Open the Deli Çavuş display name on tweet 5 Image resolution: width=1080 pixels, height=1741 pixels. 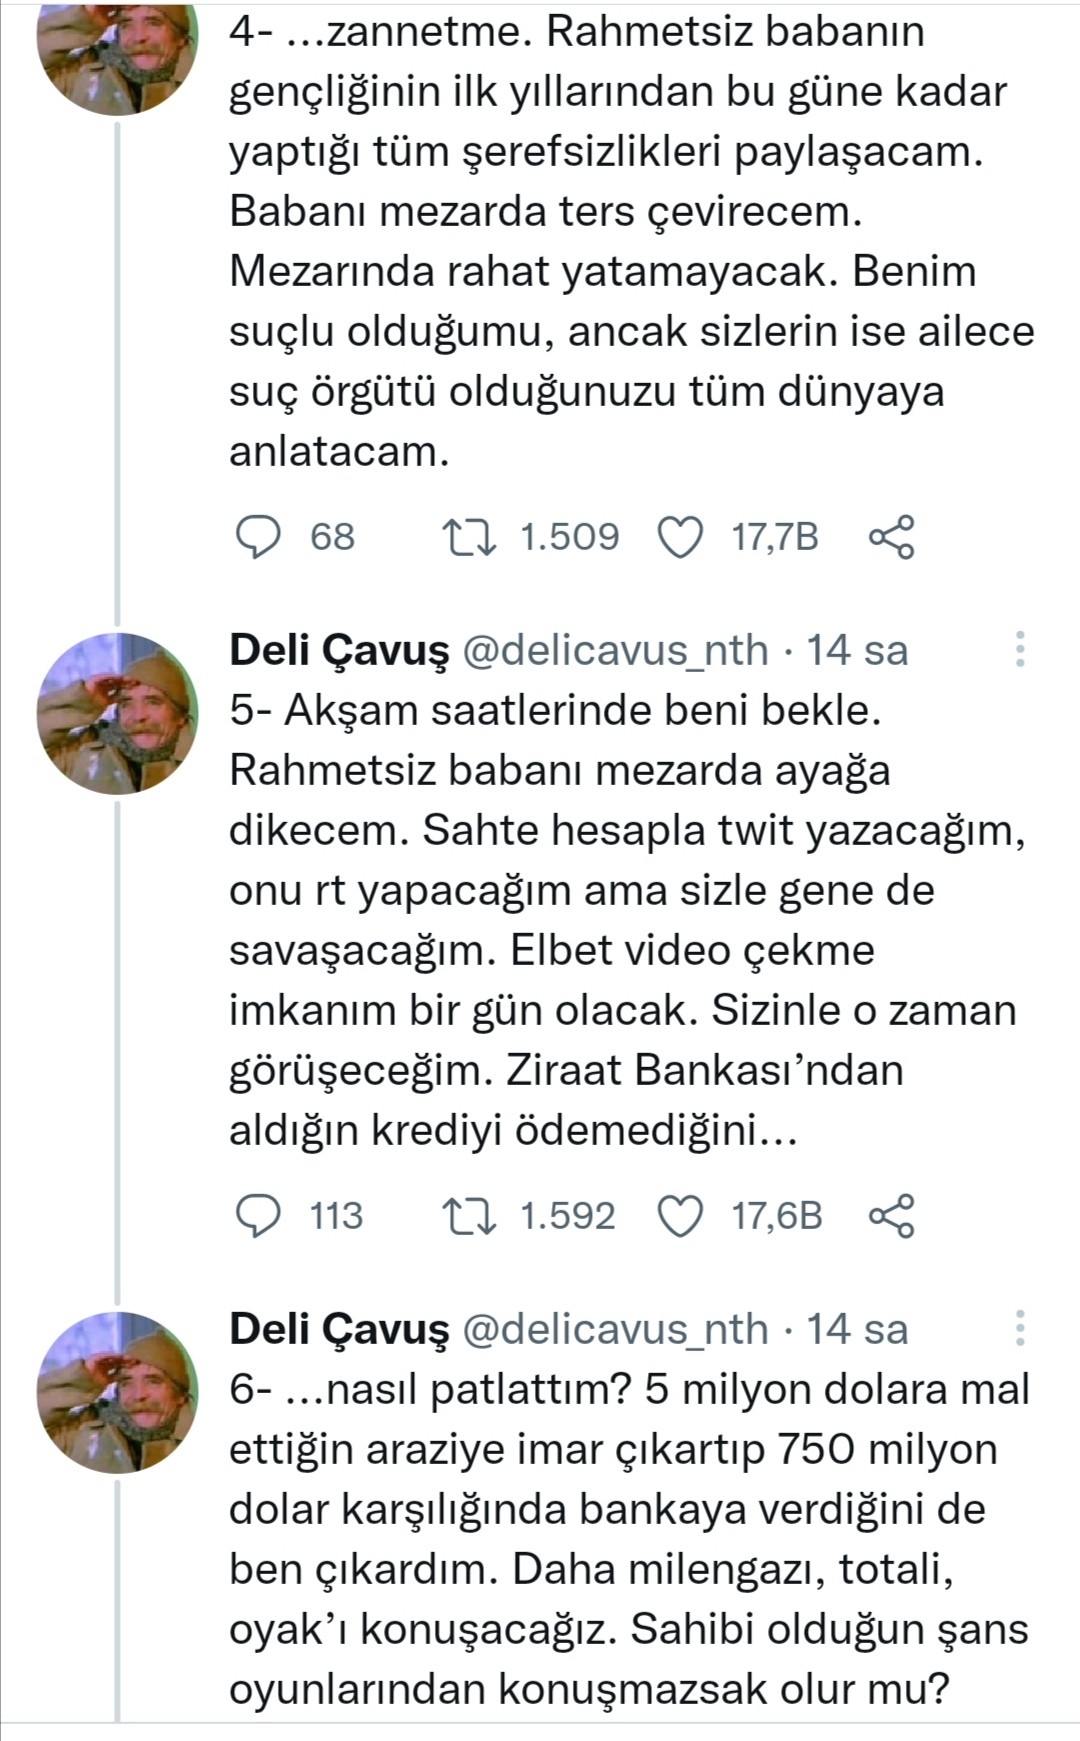pyautogui.click(x=339, y=650)
